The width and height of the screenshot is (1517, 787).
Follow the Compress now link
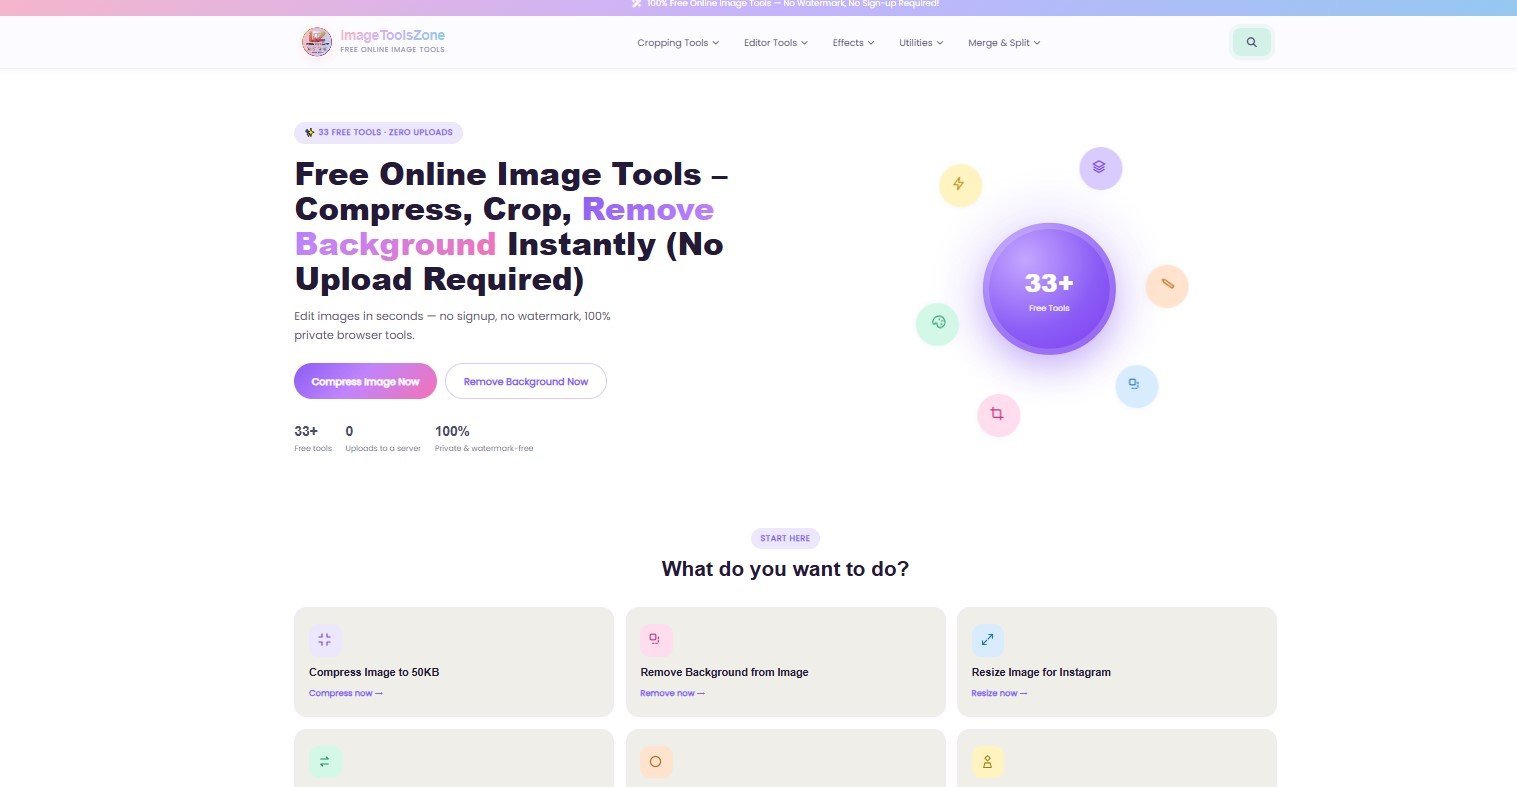[346, 693]
